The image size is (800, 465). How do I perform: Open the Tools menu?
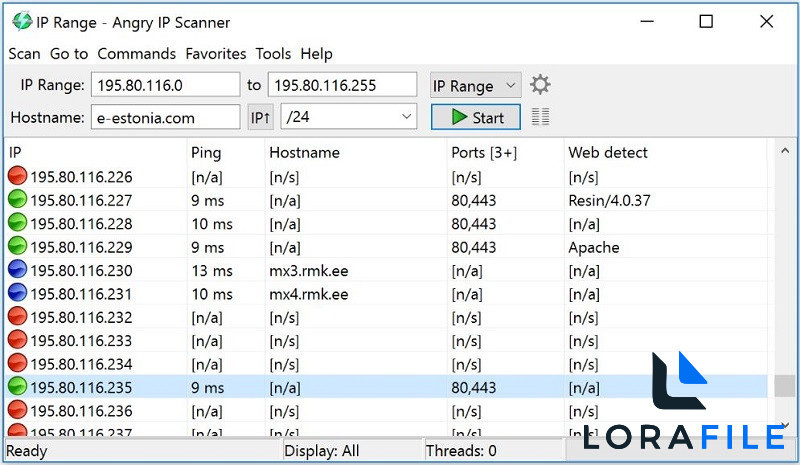click(273, 54)
